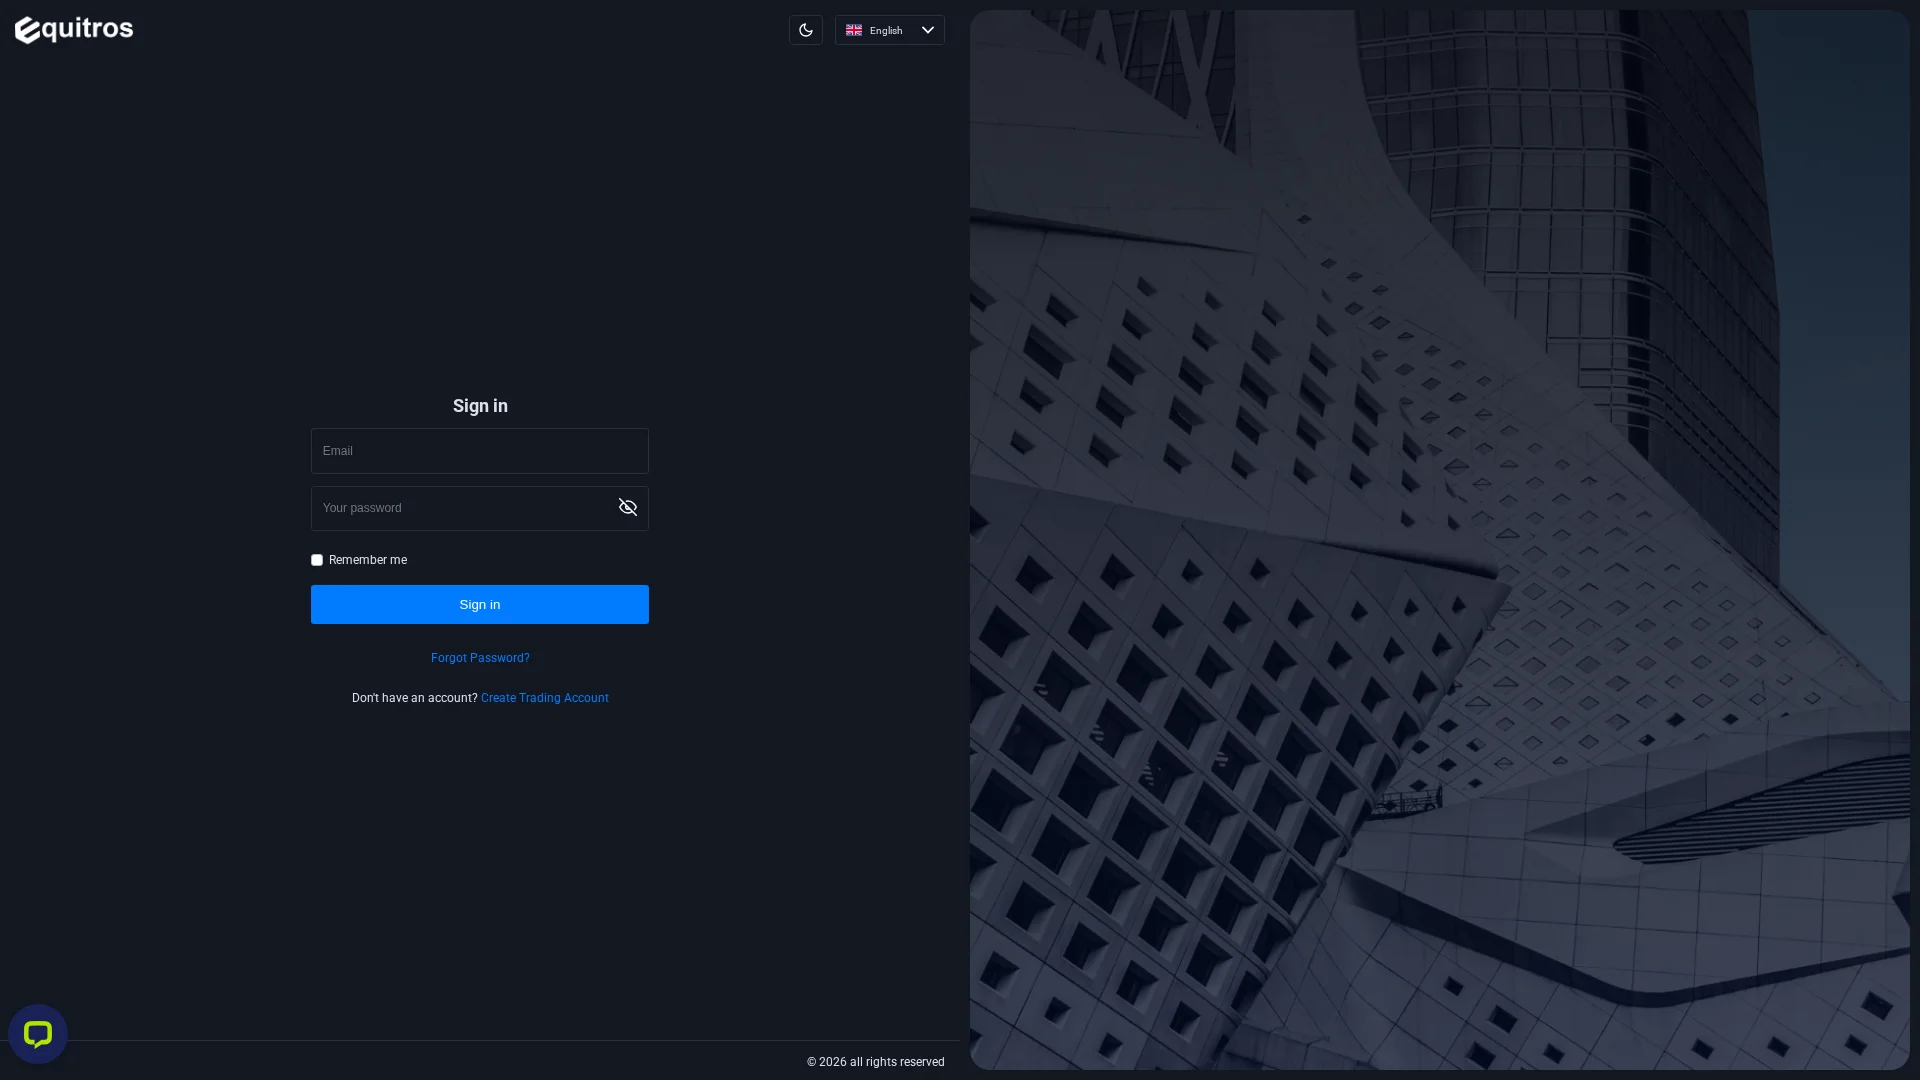Click the Equitros logo

tap(74, 30)
